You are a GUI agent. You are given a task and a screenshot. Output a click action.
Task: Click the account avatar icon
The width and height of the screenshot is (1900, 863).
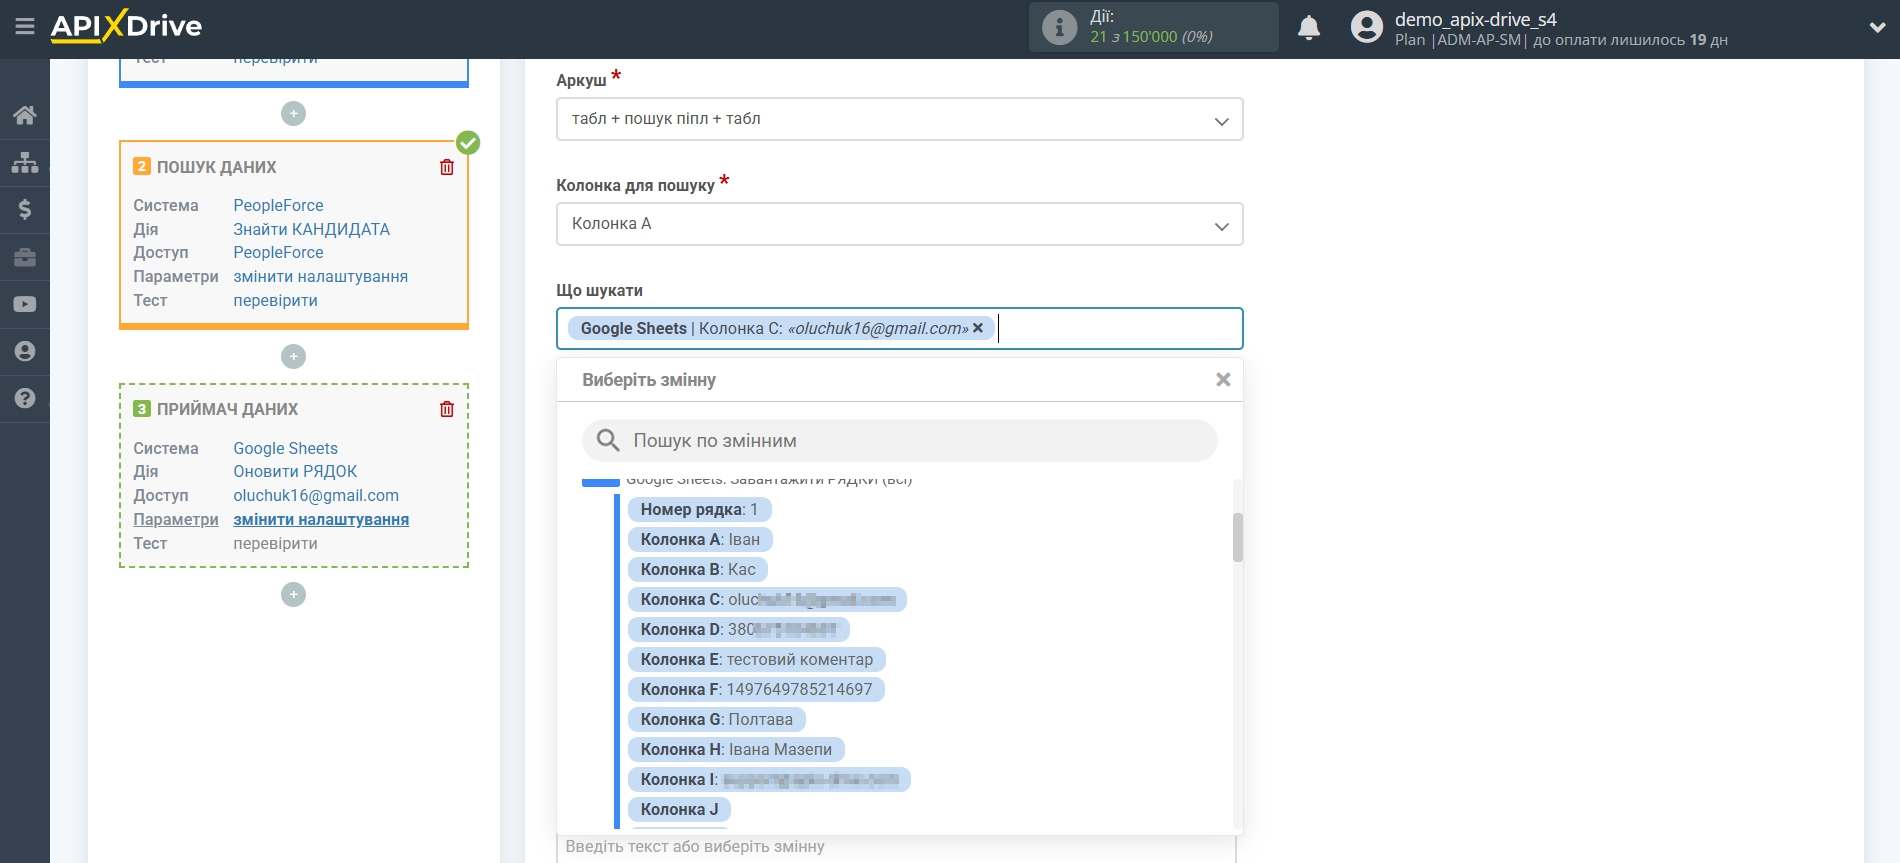click(1367, 27)
